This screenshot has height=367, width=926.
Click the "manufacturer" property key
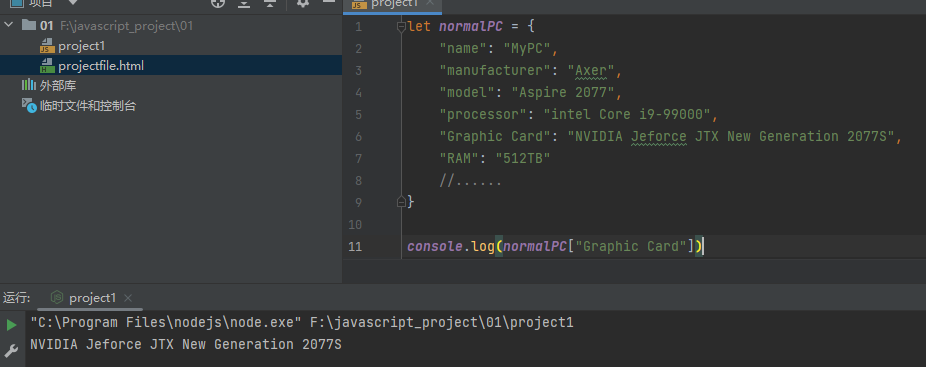[495, 71]
